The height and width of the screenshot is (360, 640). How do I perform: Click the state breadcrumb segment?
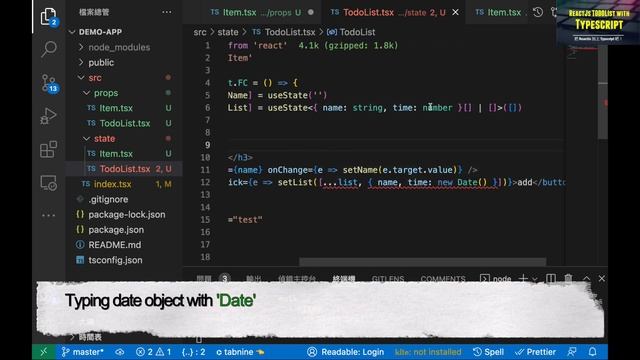[228, 32]
